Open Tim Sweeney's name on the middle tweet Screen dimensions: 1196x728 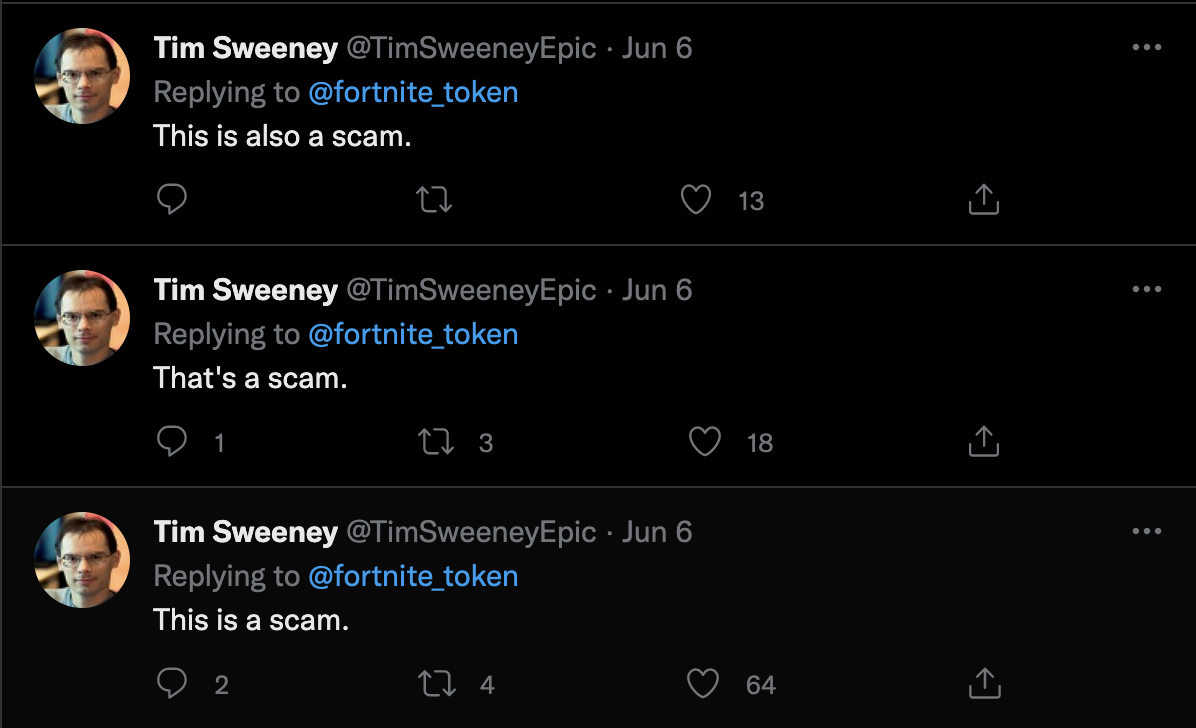[x=245, y=290]
